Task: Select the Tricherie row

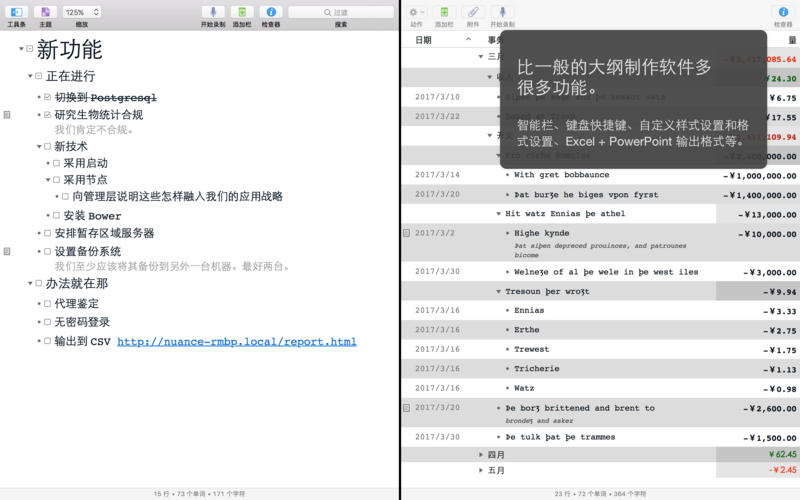Action: coord(537,368)
